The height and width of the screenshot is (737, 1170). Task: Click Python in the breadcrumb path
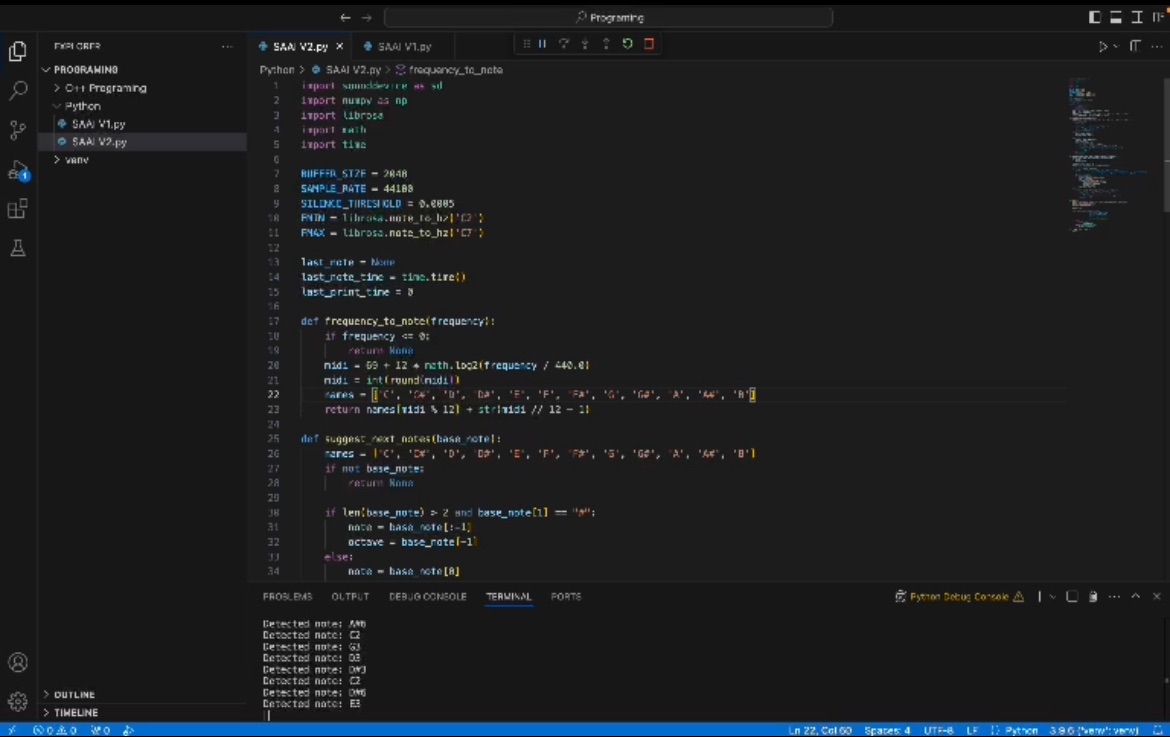coord(277,69)
